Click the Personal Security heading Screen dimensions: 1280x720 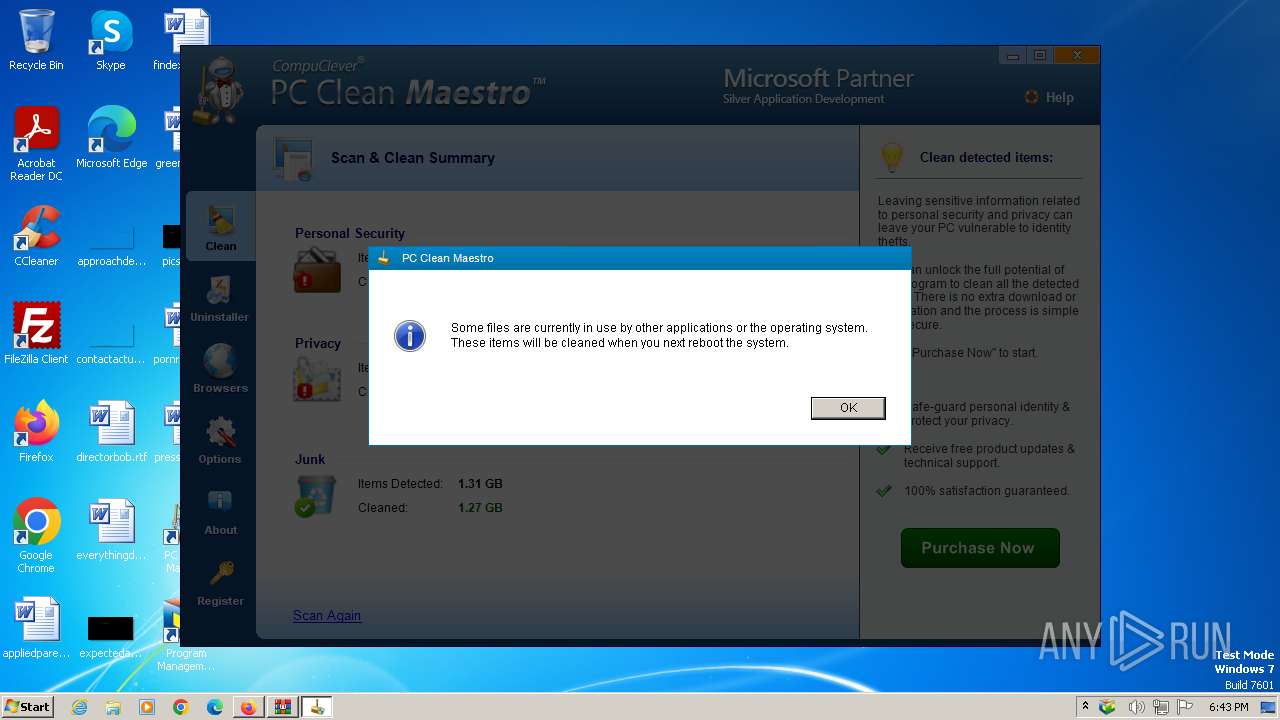(350, 233)
